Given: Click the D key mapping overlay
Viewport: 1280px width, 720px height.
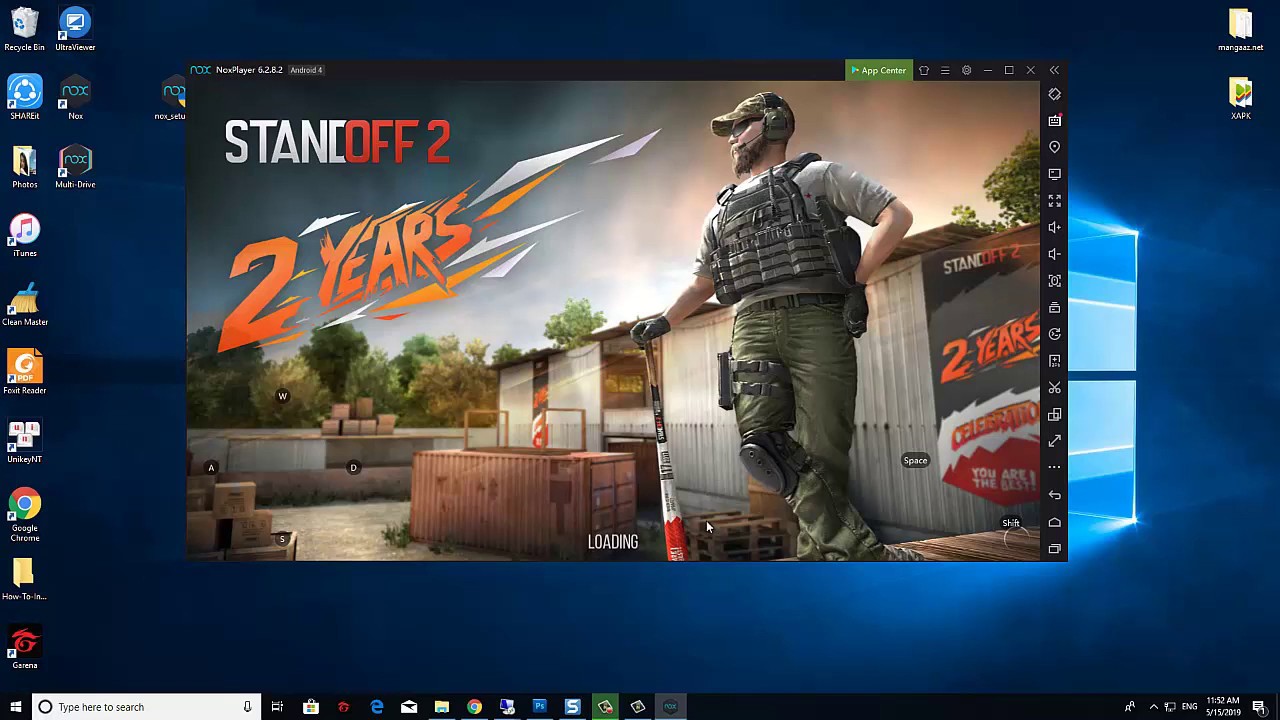Looking at the screenshot, I should [x=353, y=468].
